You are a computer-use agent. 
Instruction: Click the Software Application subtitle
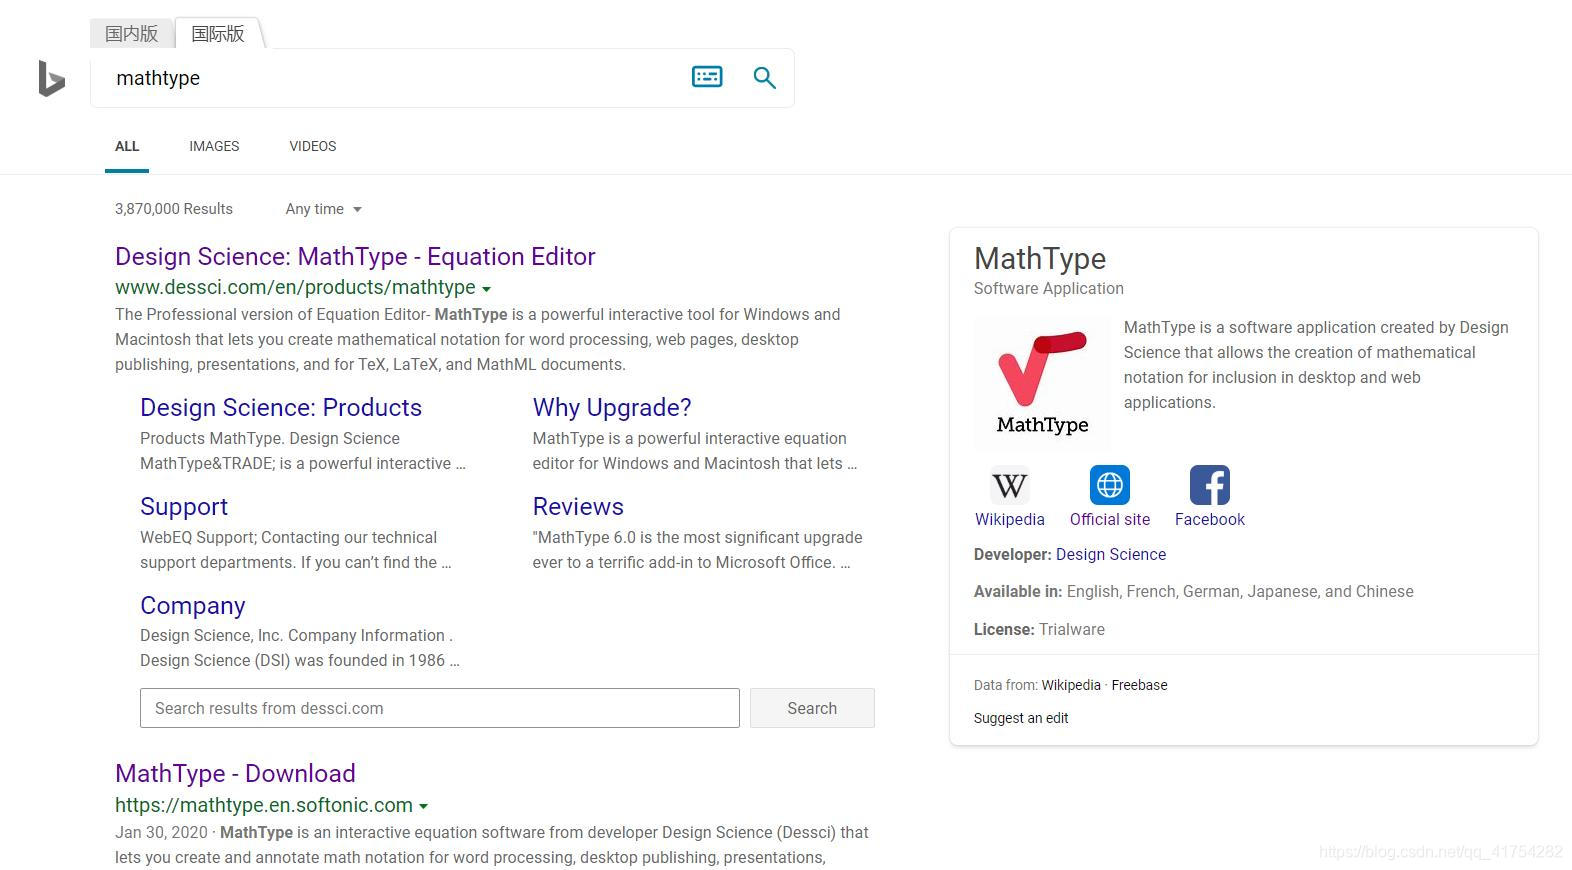click(1049, 288)
